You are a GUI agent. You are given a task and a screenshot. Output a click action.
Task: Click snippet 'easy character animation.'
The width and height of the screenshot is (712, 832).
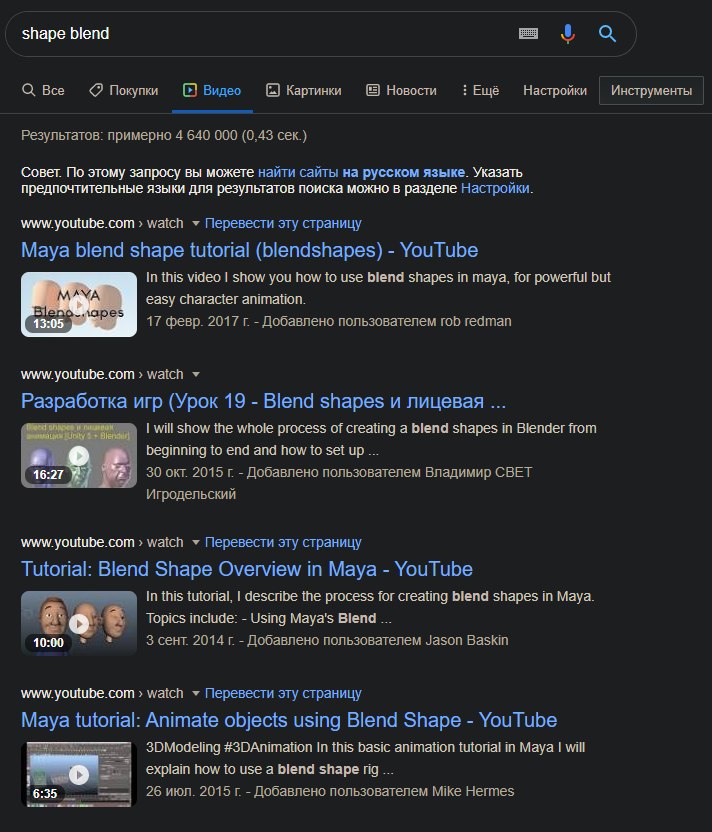coord(225,300)
